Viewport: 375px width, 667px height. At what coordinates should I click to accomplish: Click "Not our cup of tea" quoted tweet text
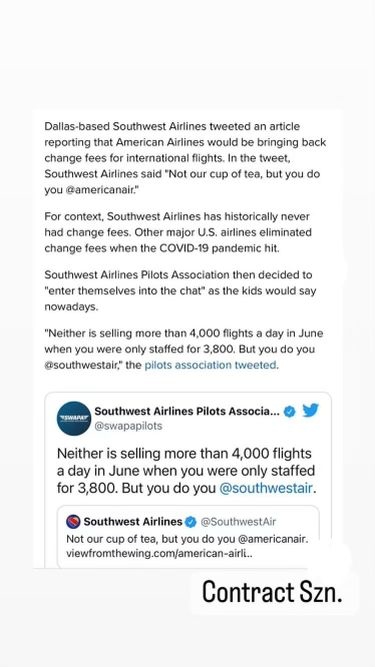click(x=186, y=539)
